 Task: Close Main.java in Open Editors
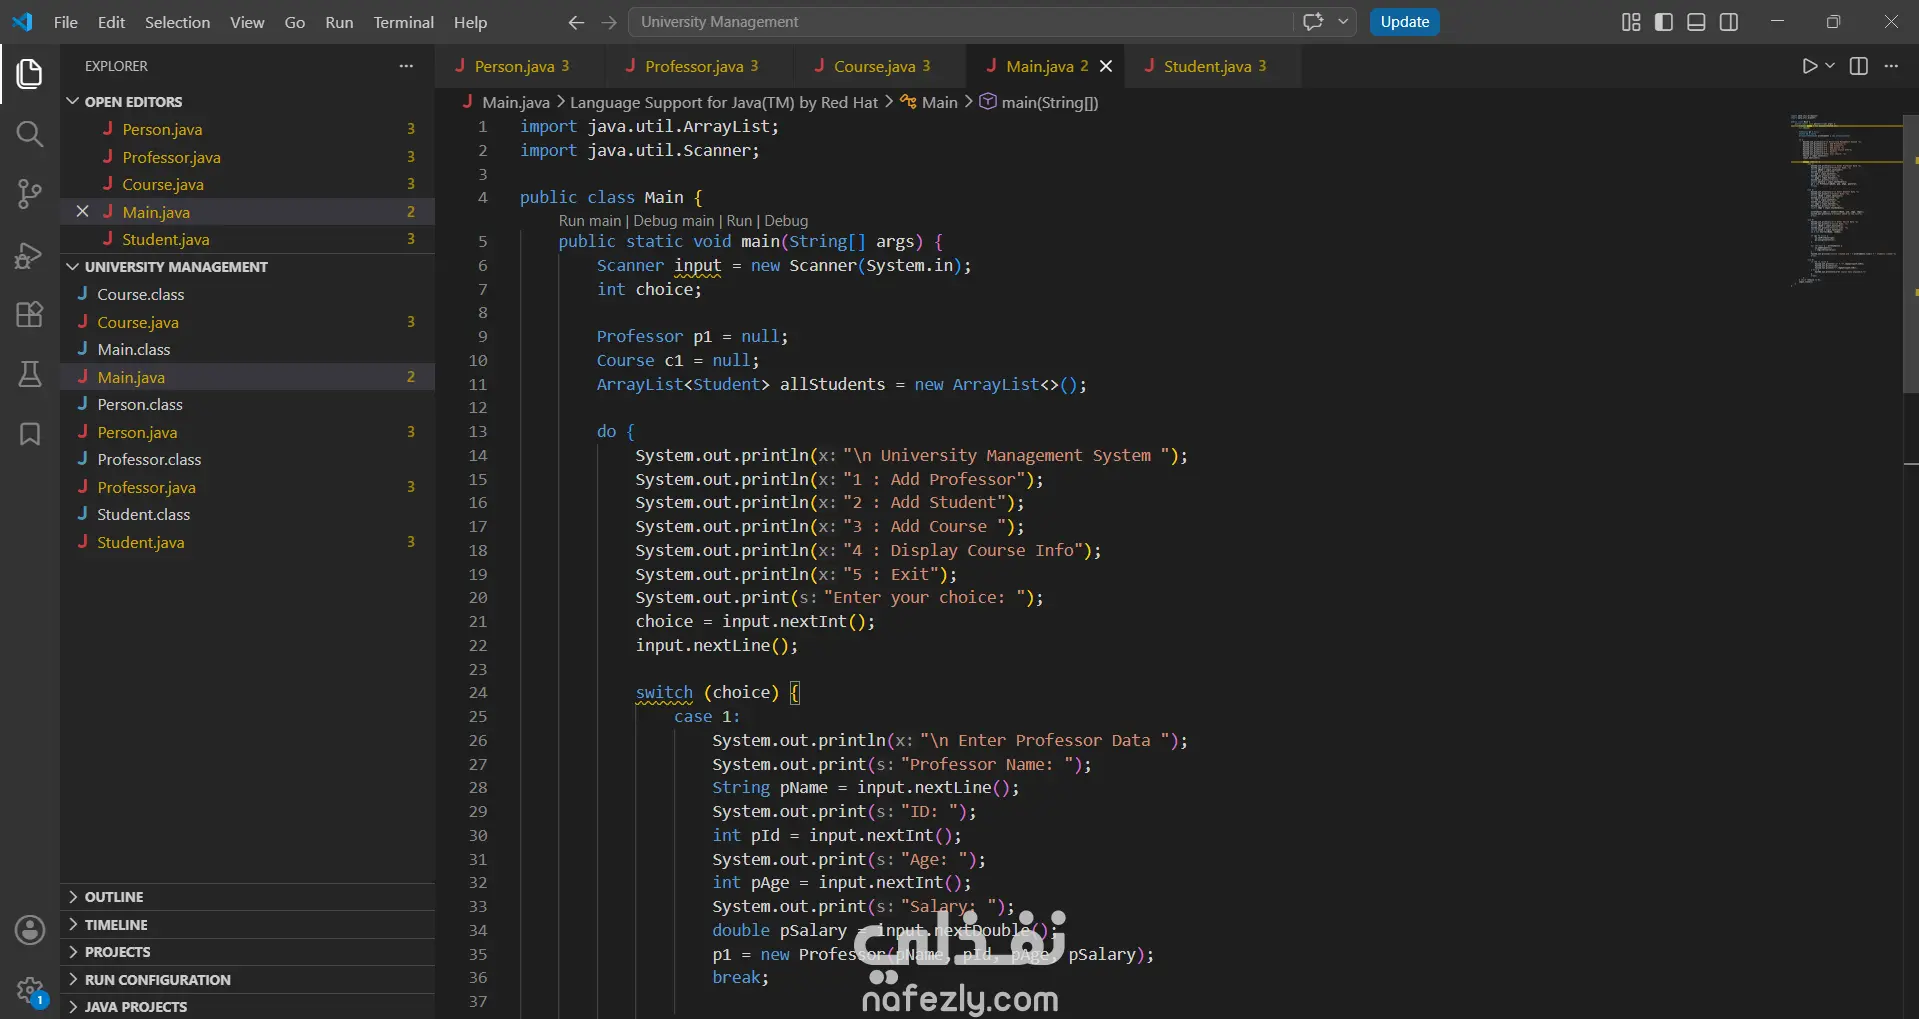click(x=83, y=212)
